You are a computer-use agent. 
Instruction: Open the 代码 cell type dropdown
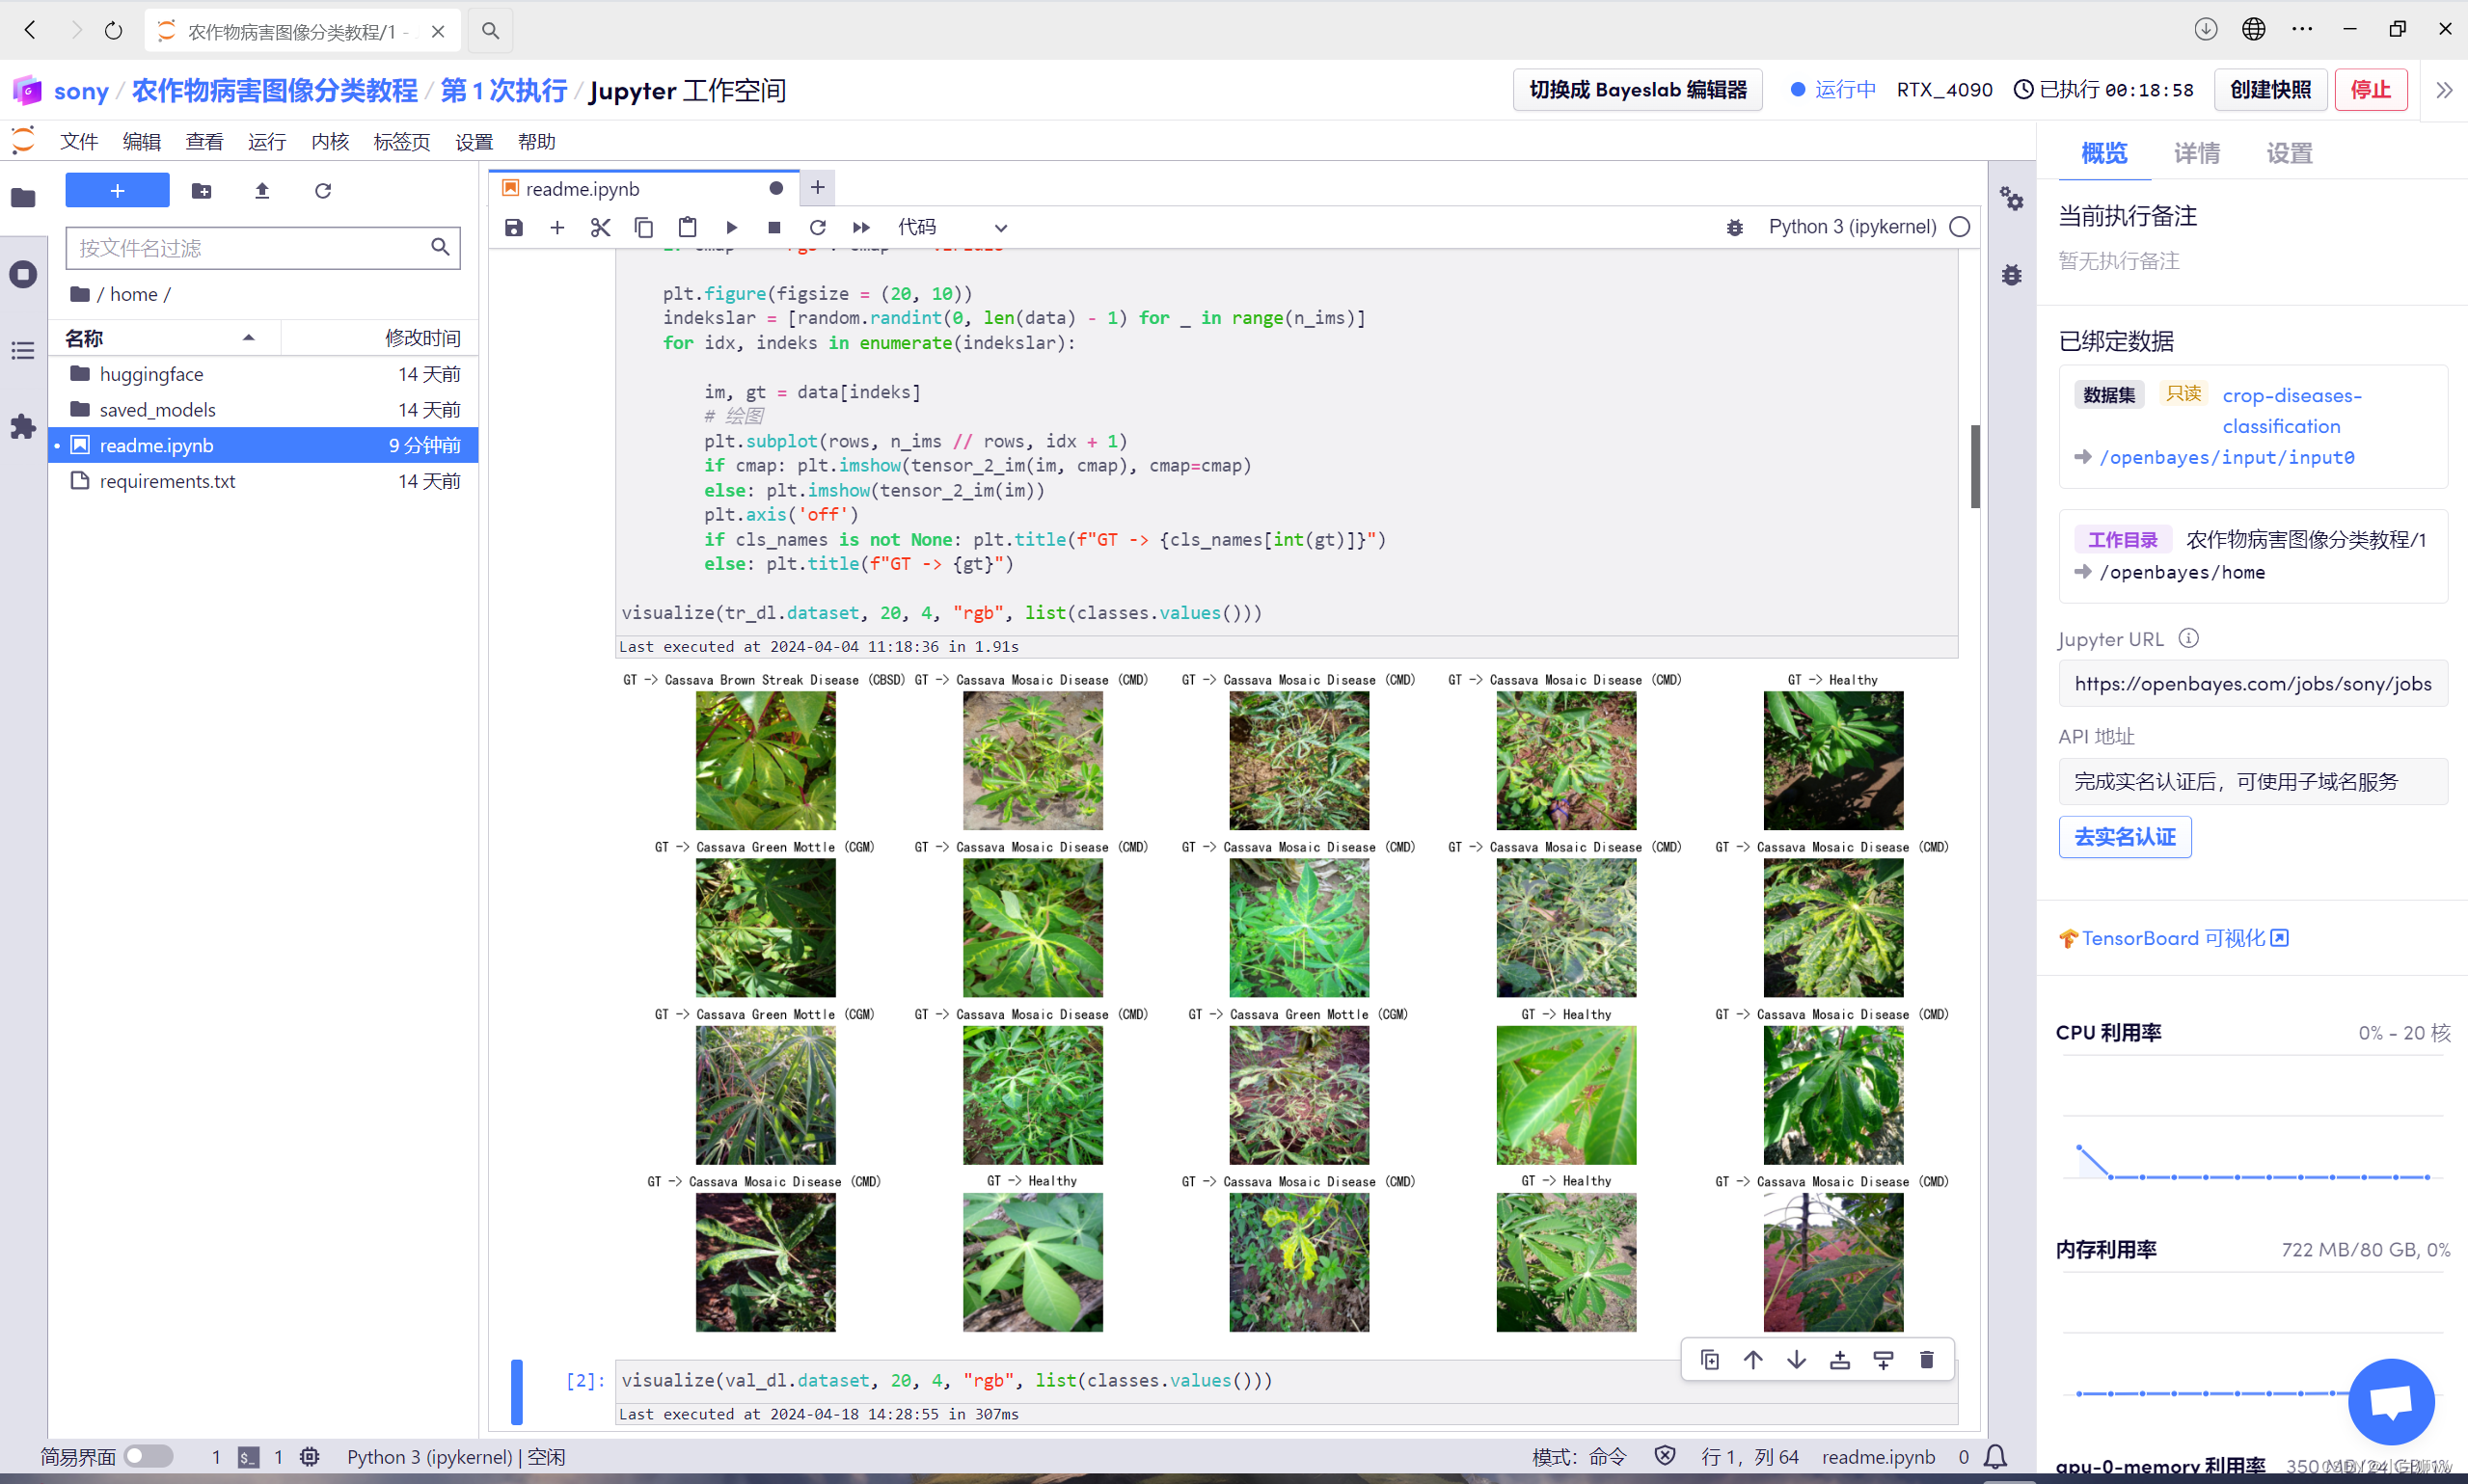(x=952, y=227)
